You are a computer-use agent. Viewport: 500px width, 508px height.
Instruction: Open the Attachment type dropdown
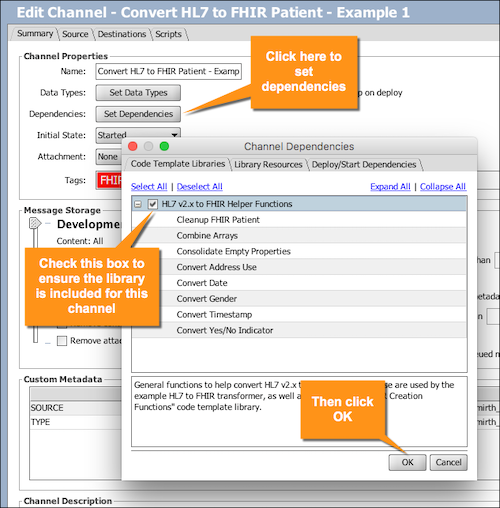pyautogui.click(x=109, y=157)
